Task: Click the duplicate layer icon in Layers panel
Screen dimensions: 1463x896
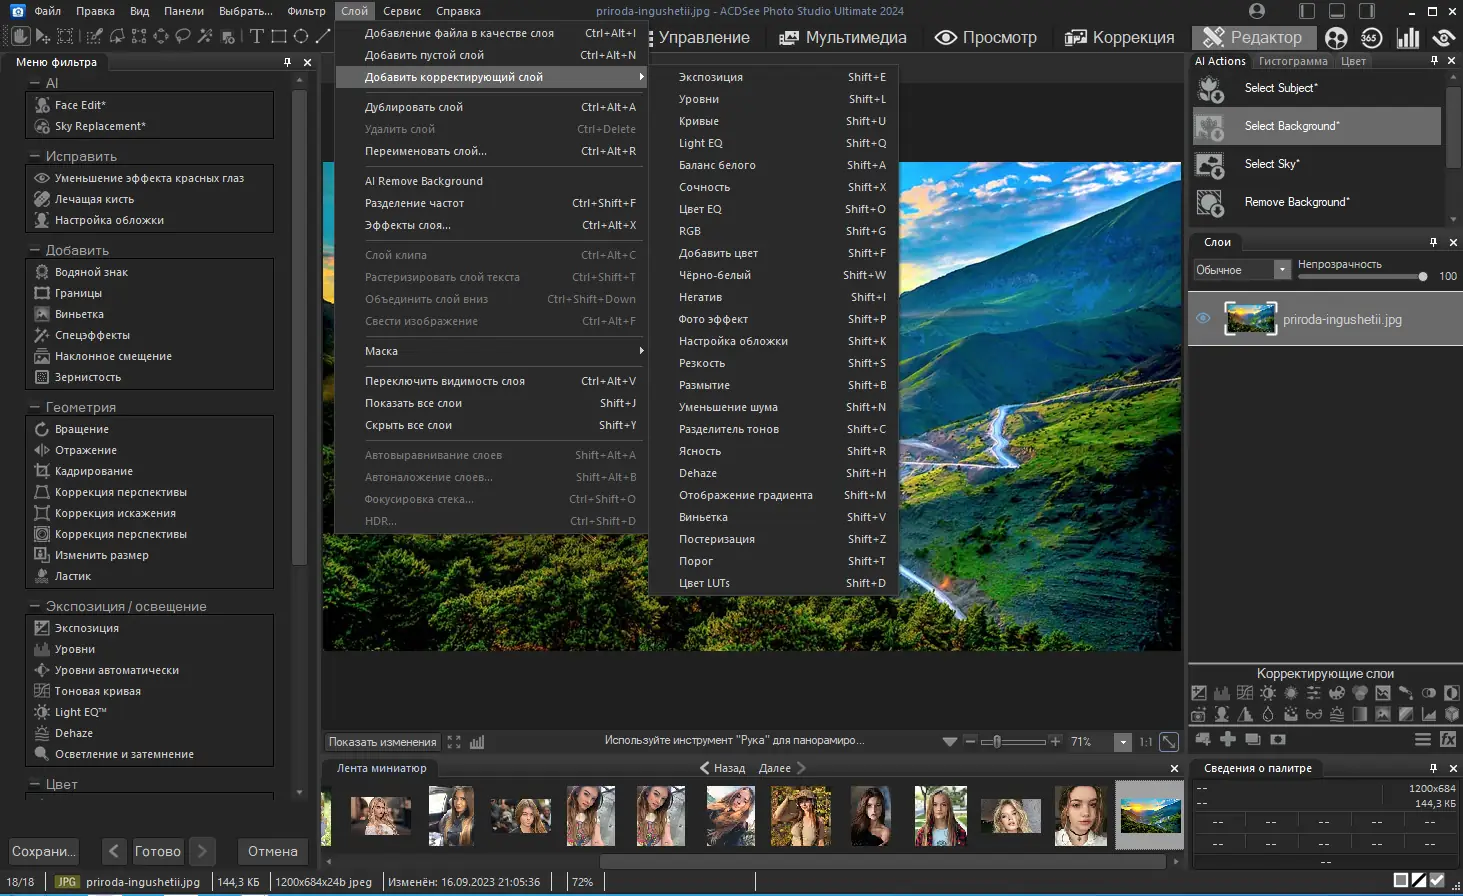Action: [x=1252, y=740]
